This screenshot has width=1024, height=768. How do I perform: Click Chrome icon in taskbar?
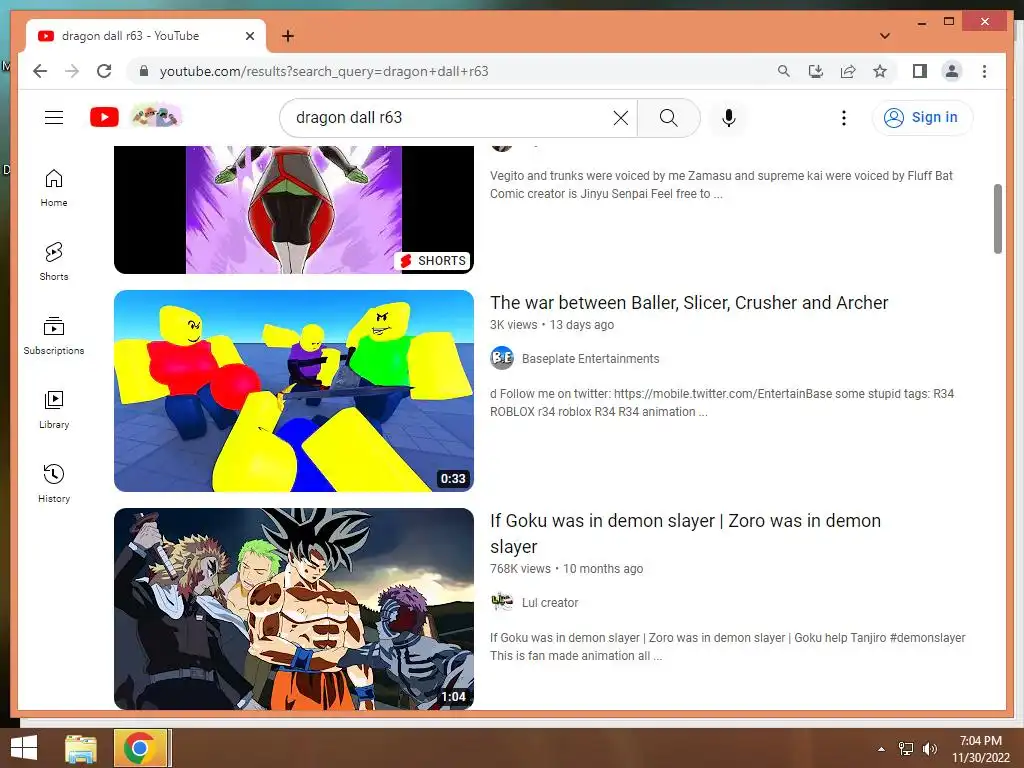point(140,748)
